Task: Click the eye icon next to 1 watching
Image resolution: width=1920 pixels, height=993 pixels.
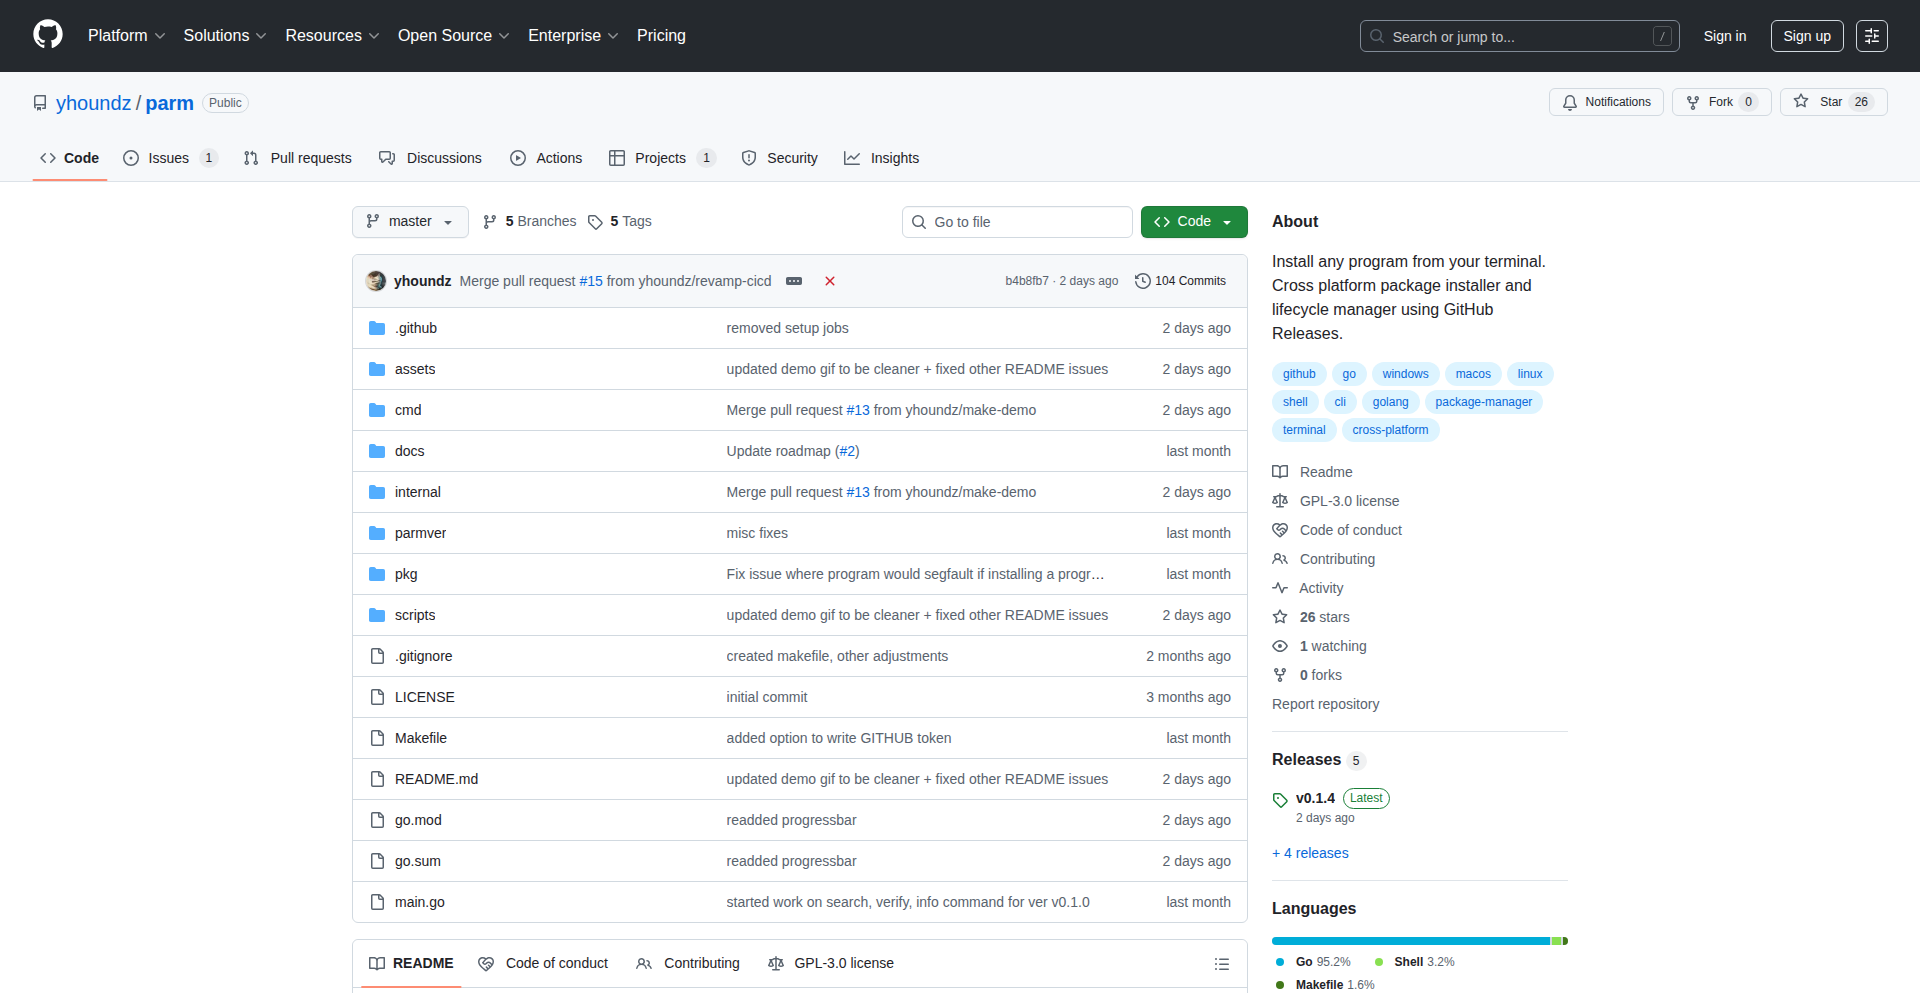Action: [x=1280, y=646]
